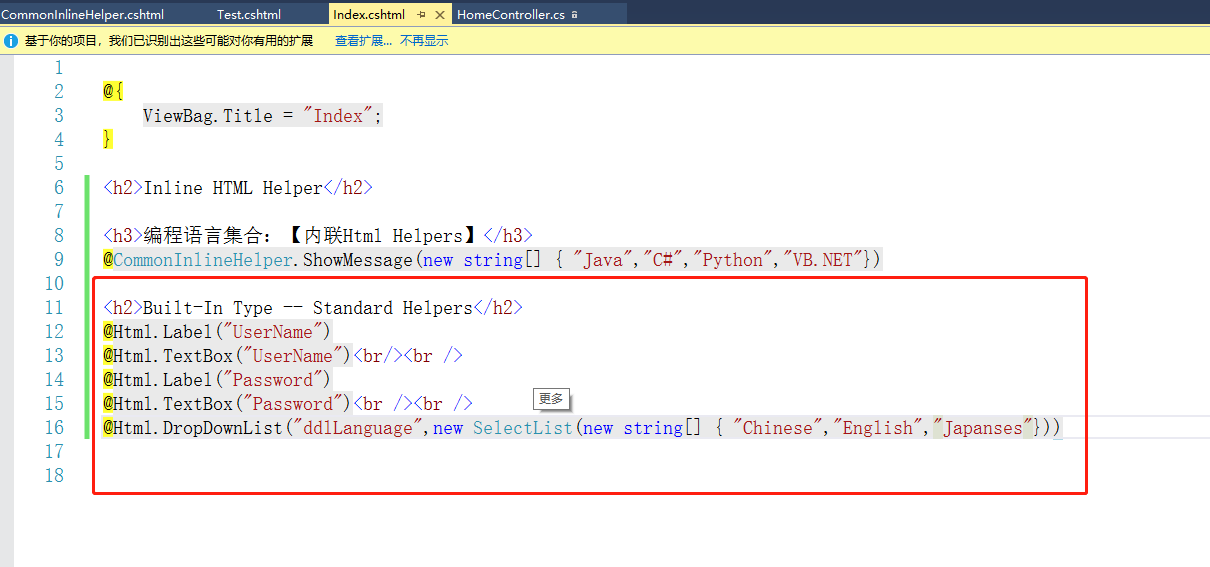The image size is (1210, 567).
Task: Click the closing brace on line 4
Action: tap(108, 140)
